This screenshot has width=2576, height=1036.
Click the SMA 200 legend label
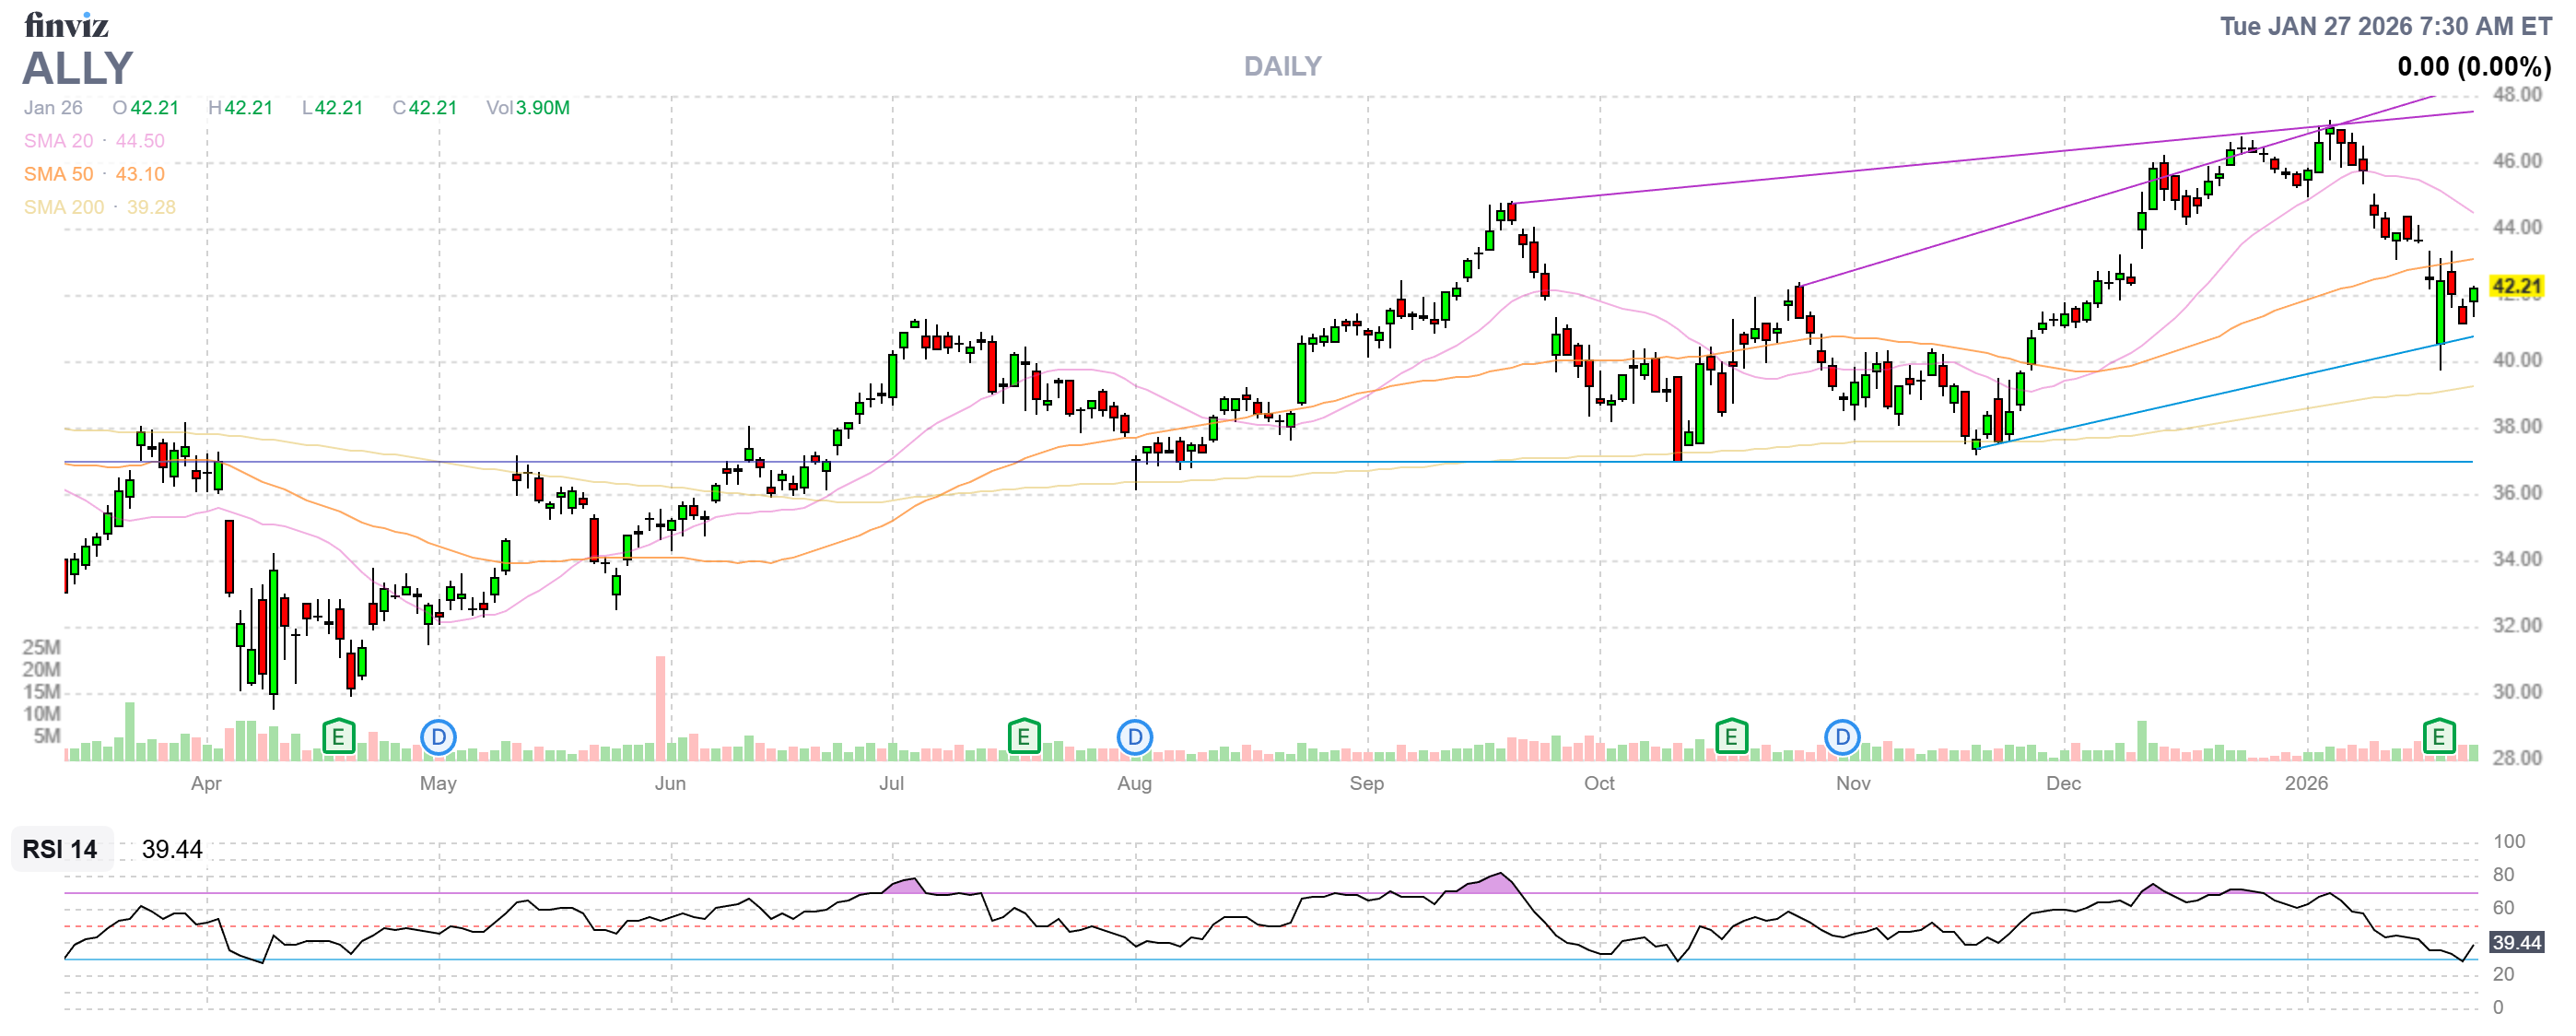tap(64, 207)
